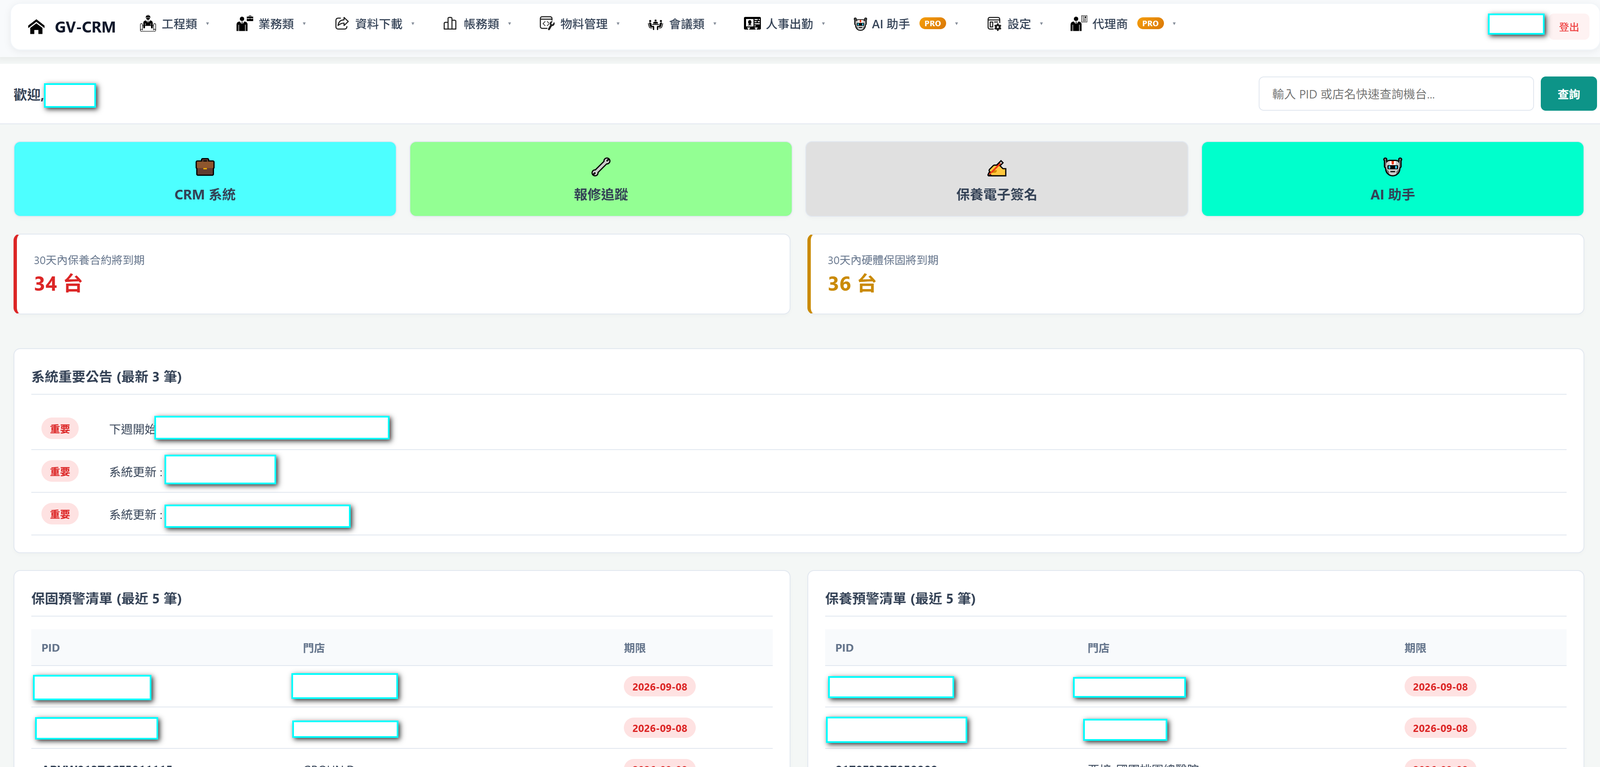The image size is (1600, 767).
Task: Expand the 業務類 dropdown menu
Action: [x=271, y=24]
